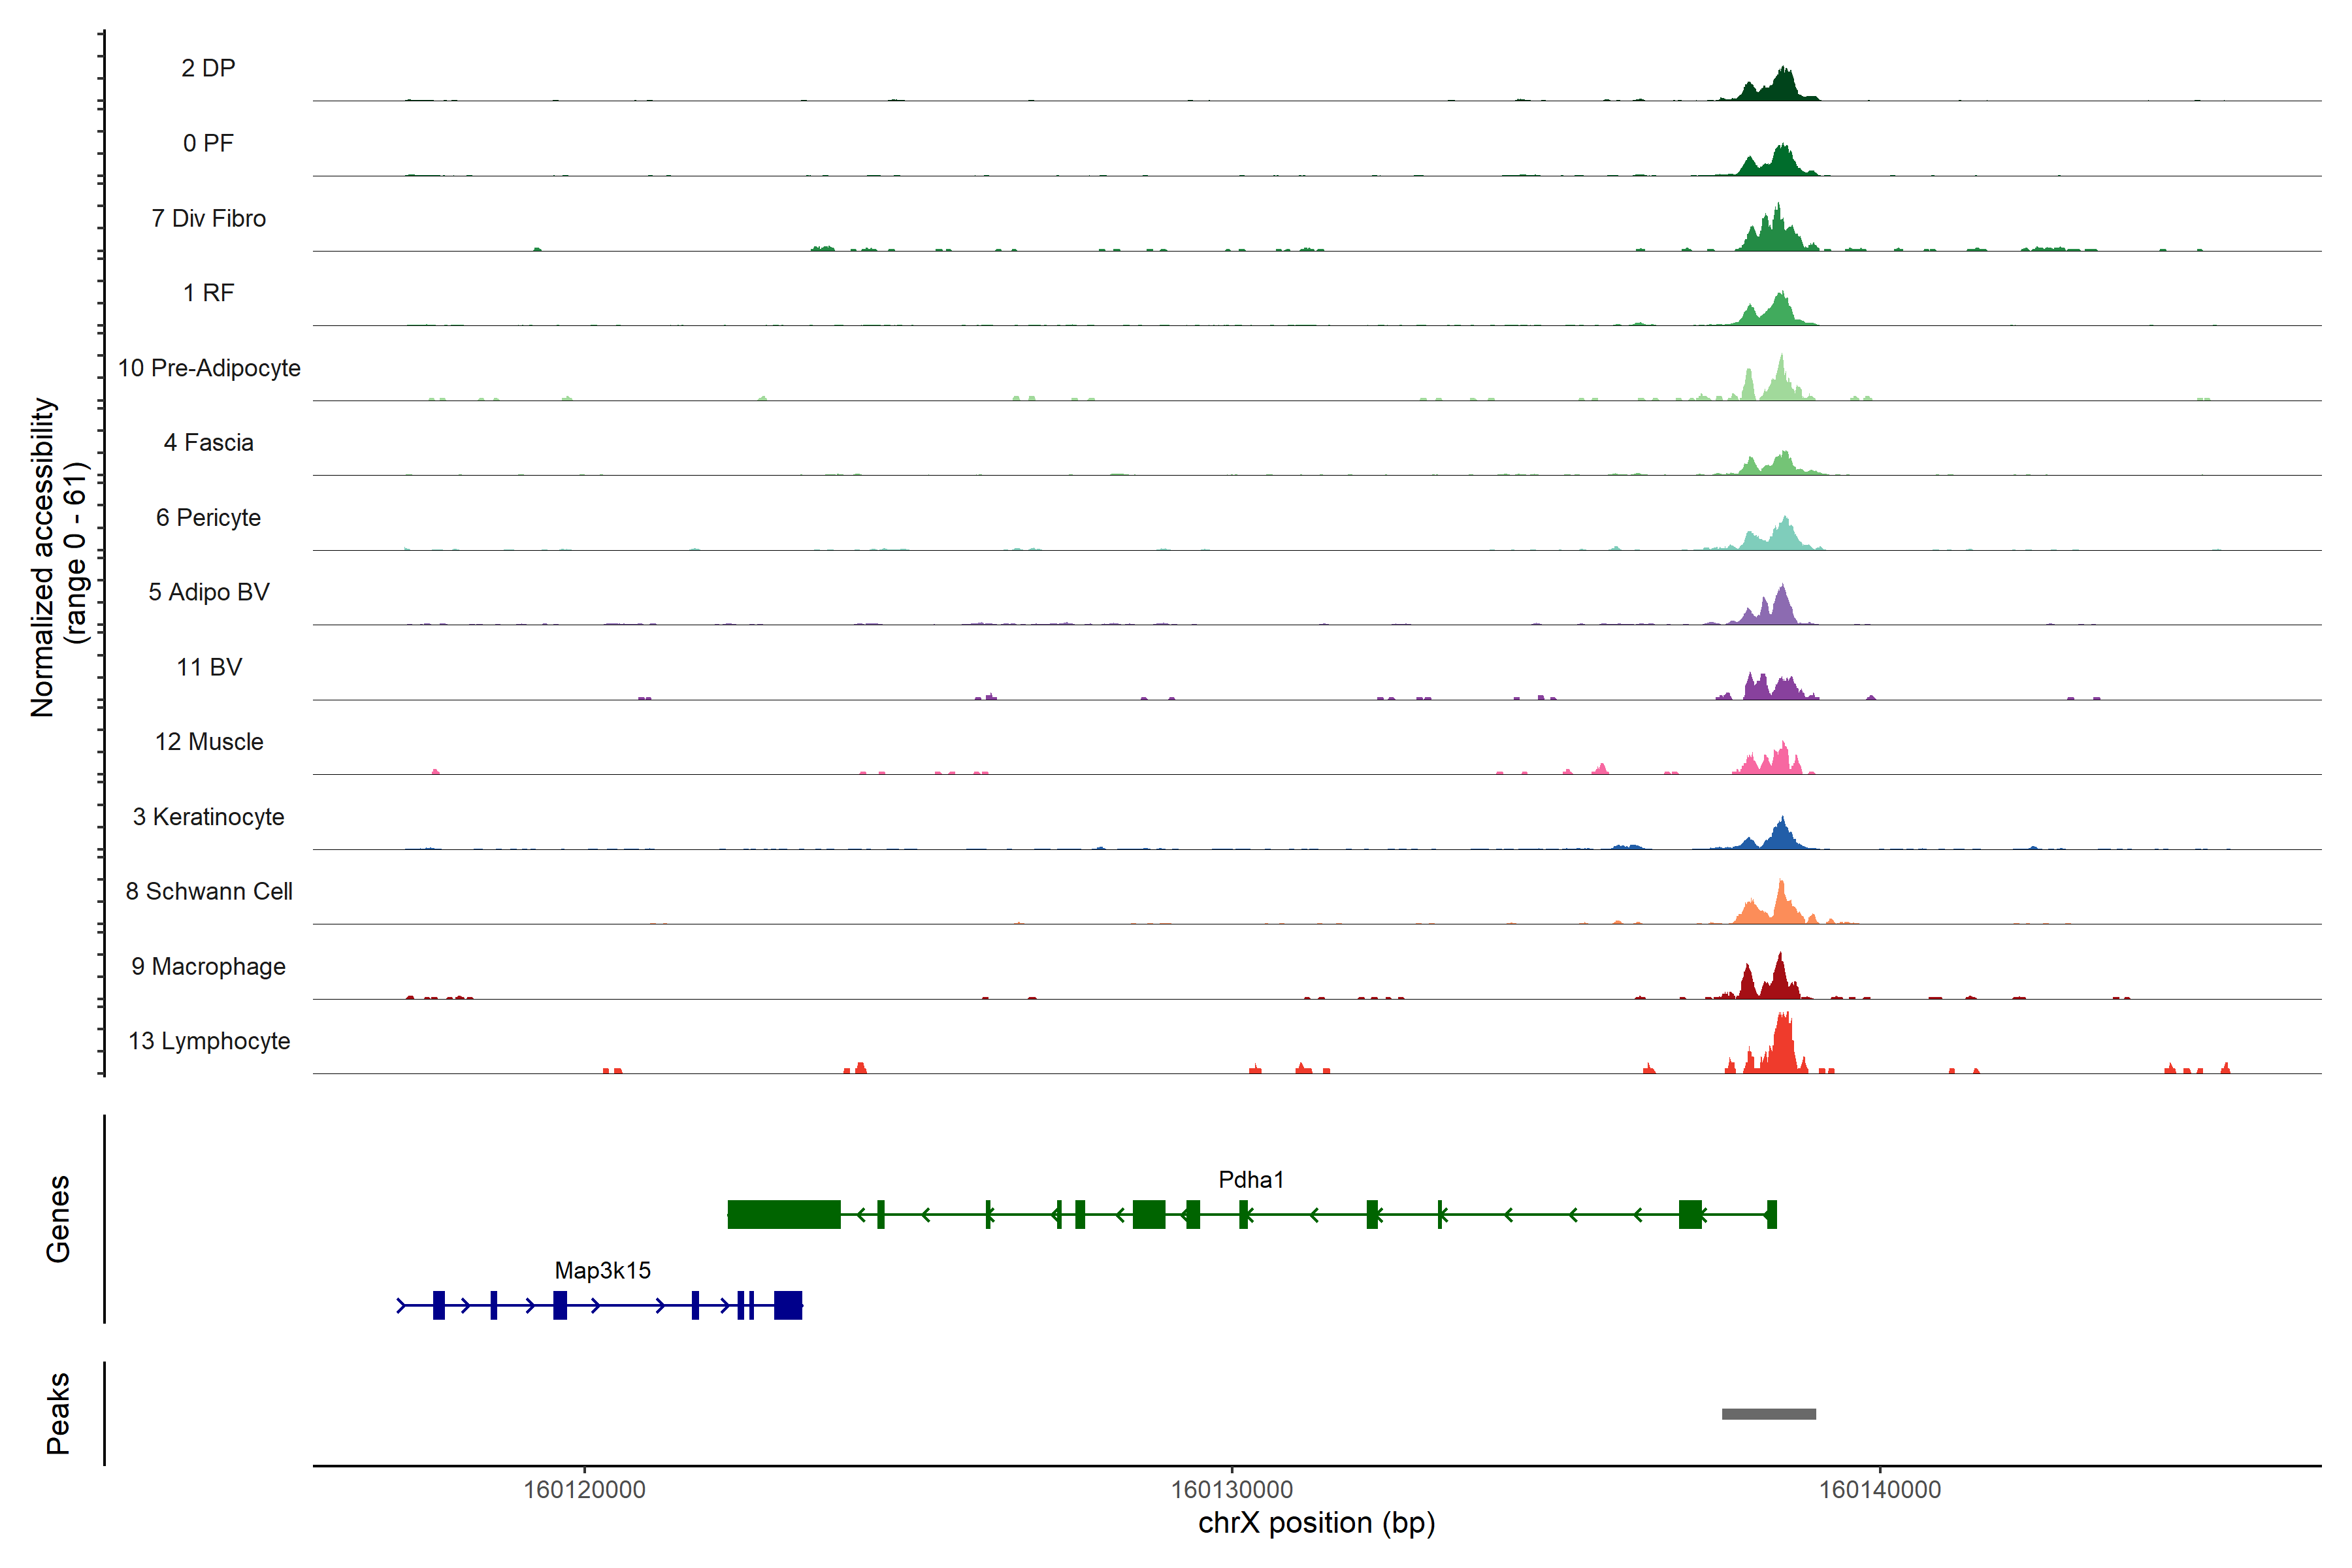
Task: Click the 160120000 axis tick label
Action: tap(584, 1489)
